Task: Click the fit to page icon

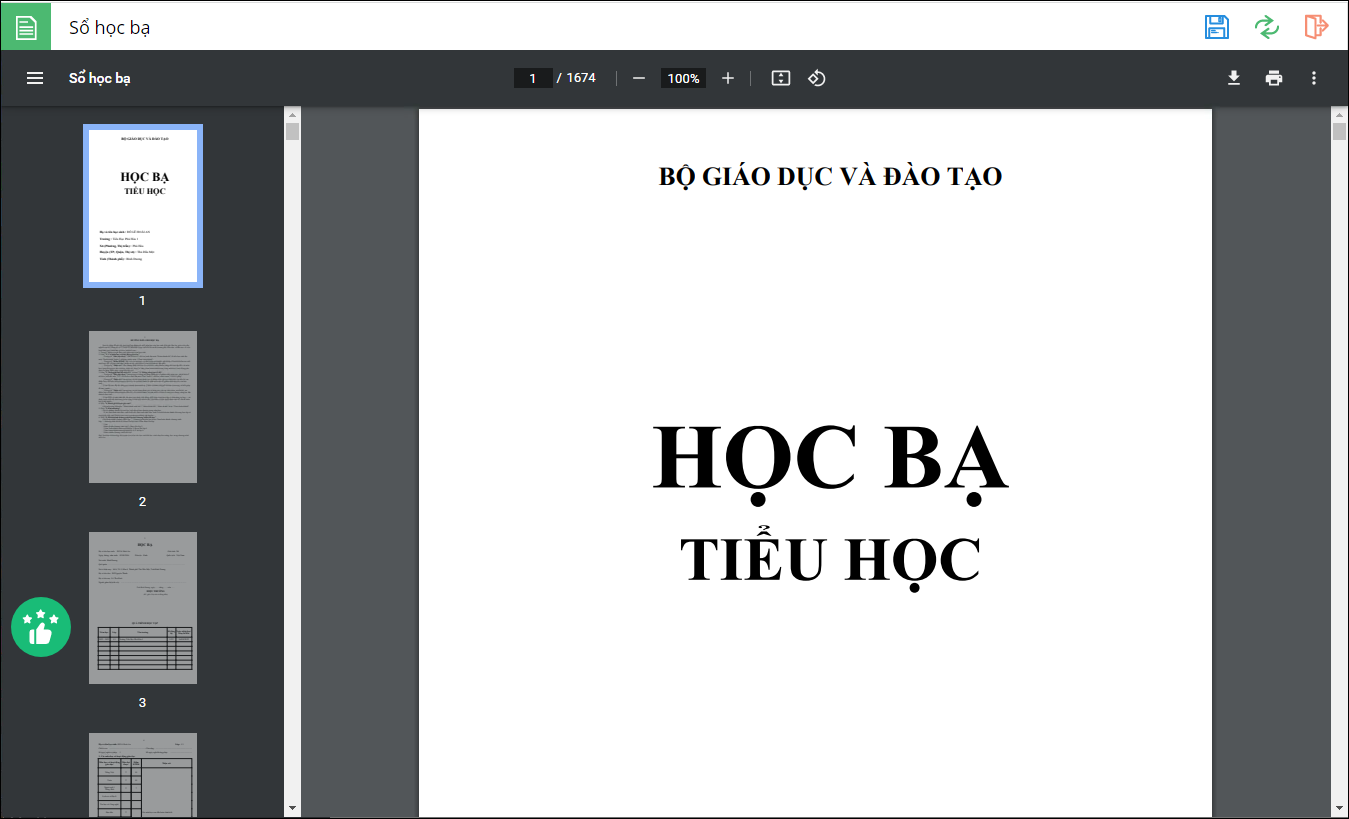Action: (x=781, y=78)
